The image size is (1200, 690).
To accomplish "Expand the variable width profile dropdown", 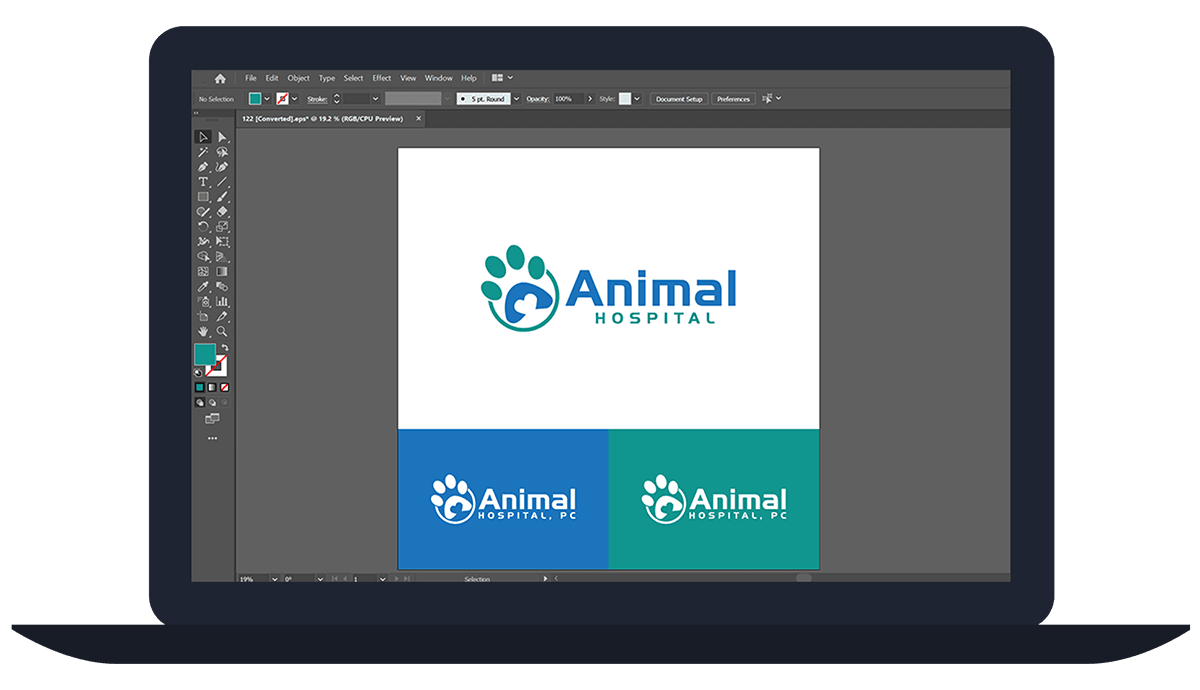I will [447, 98].
